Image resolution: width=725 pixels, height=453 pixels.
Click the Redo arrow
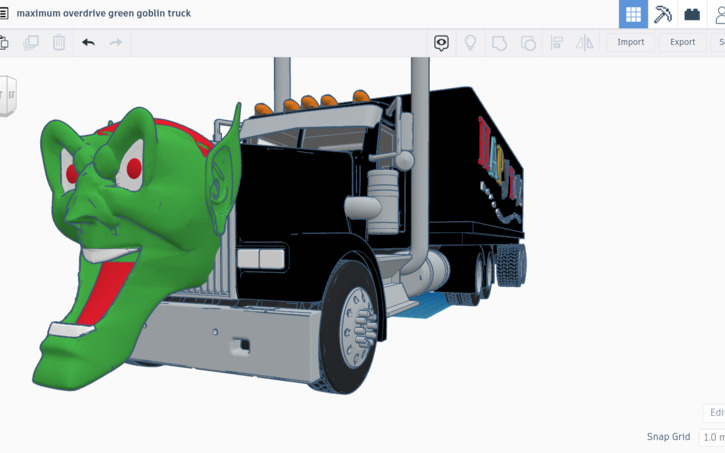116,43
